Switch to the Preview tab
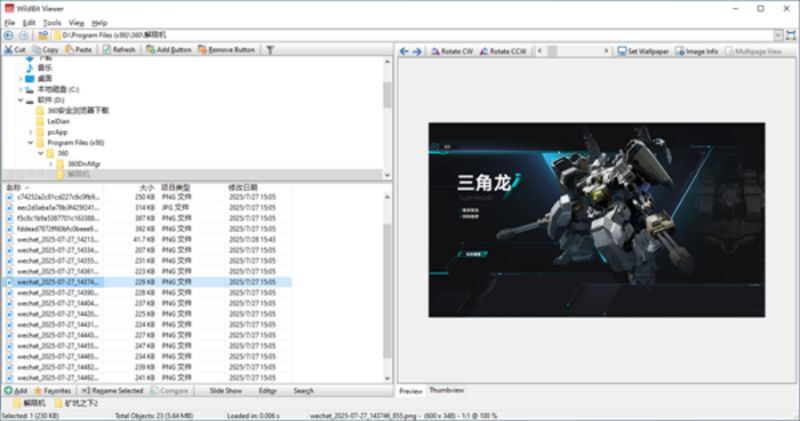 [x=411, y=391]
